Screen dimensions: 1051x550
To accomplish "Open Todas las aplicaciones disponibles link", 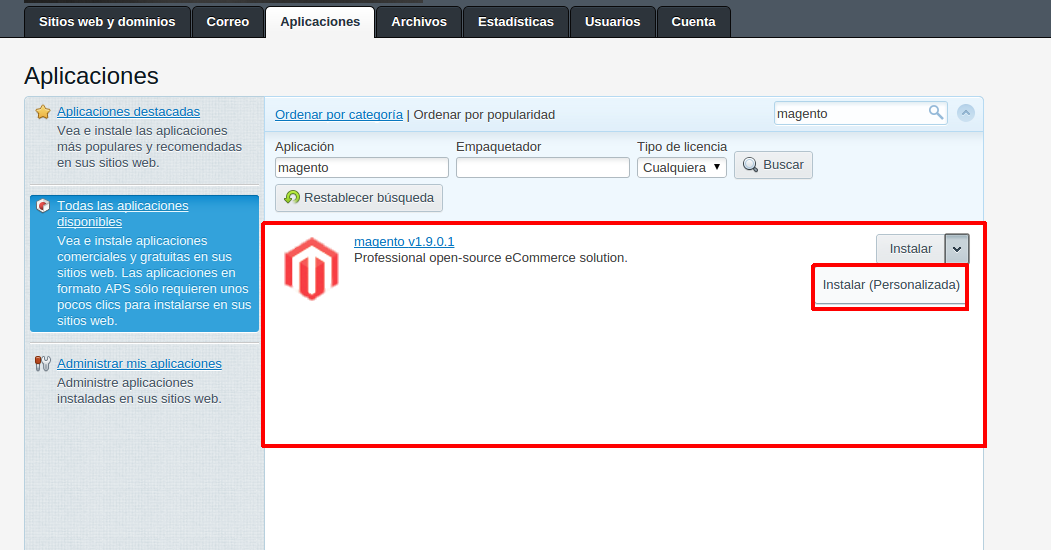I will 123,214.
